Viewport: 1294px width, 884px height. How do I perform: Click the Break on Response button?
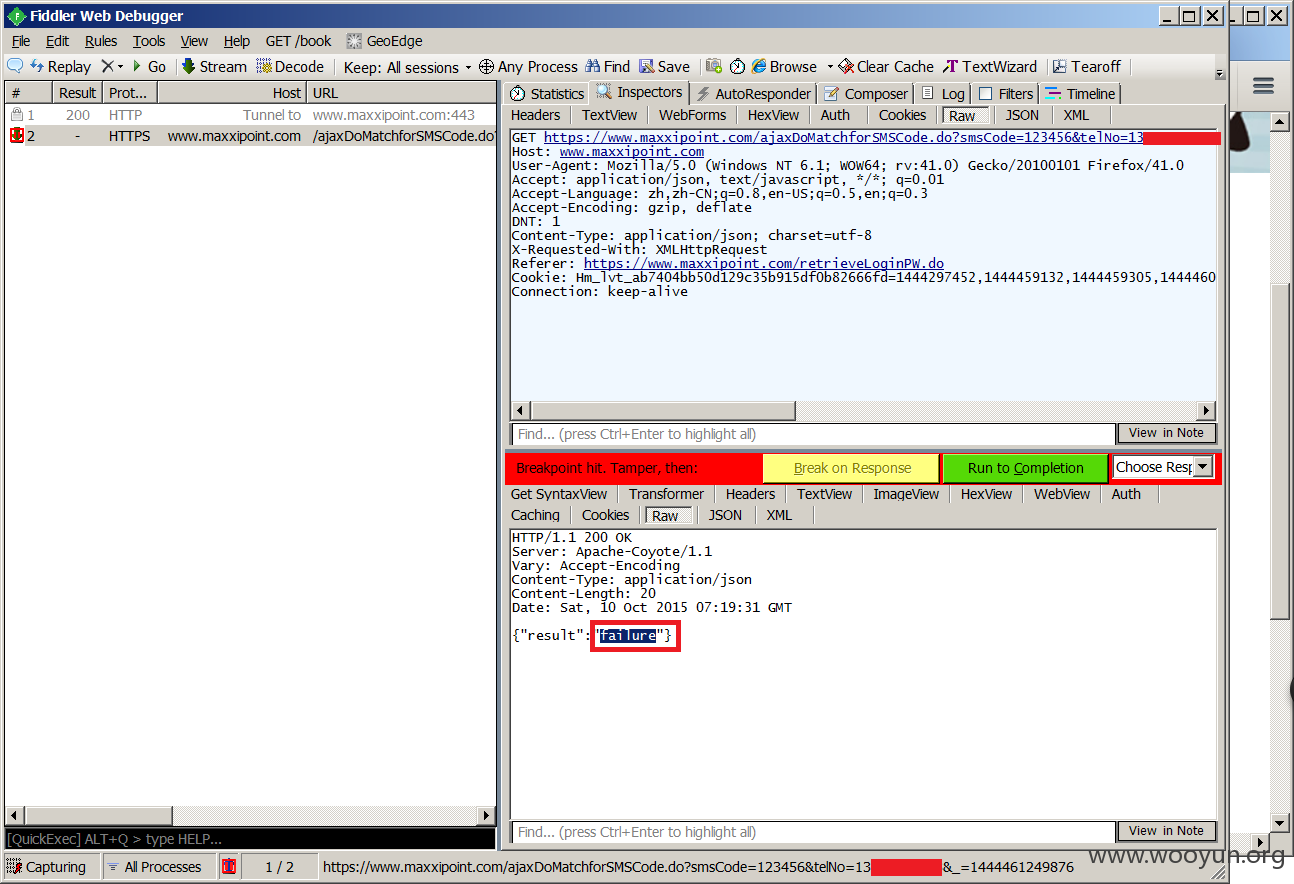(852, 468)
